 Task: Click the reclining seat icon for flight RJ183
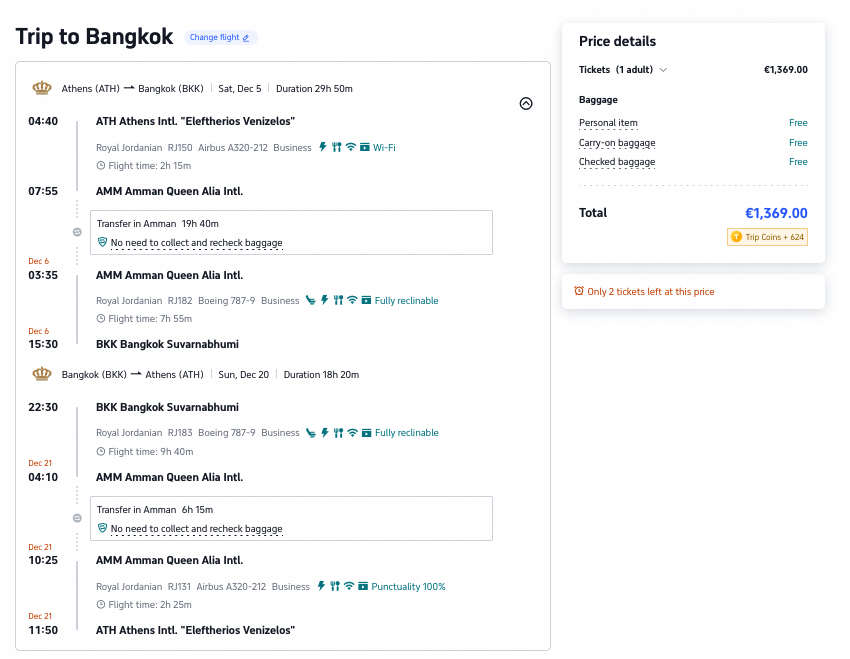[311, 432]
